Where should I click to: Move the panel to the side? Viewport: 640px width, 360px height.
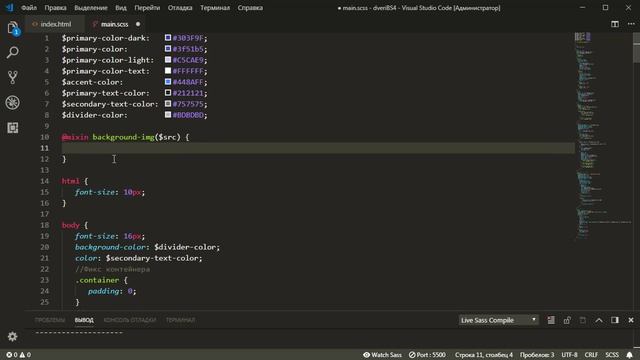coord(615,320)
